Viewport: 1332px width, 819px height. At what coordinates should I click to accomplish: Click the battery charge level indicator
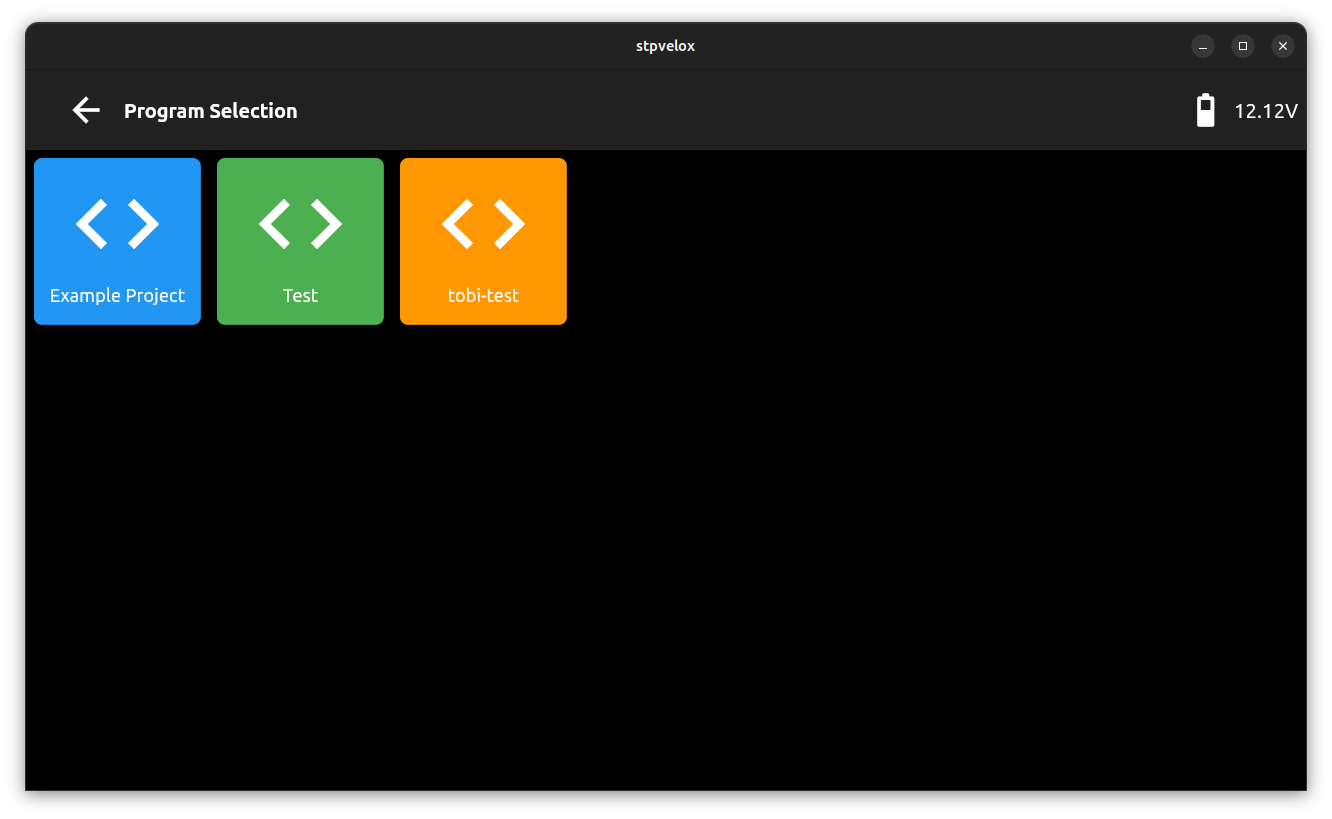click(x=1205, y=112)
